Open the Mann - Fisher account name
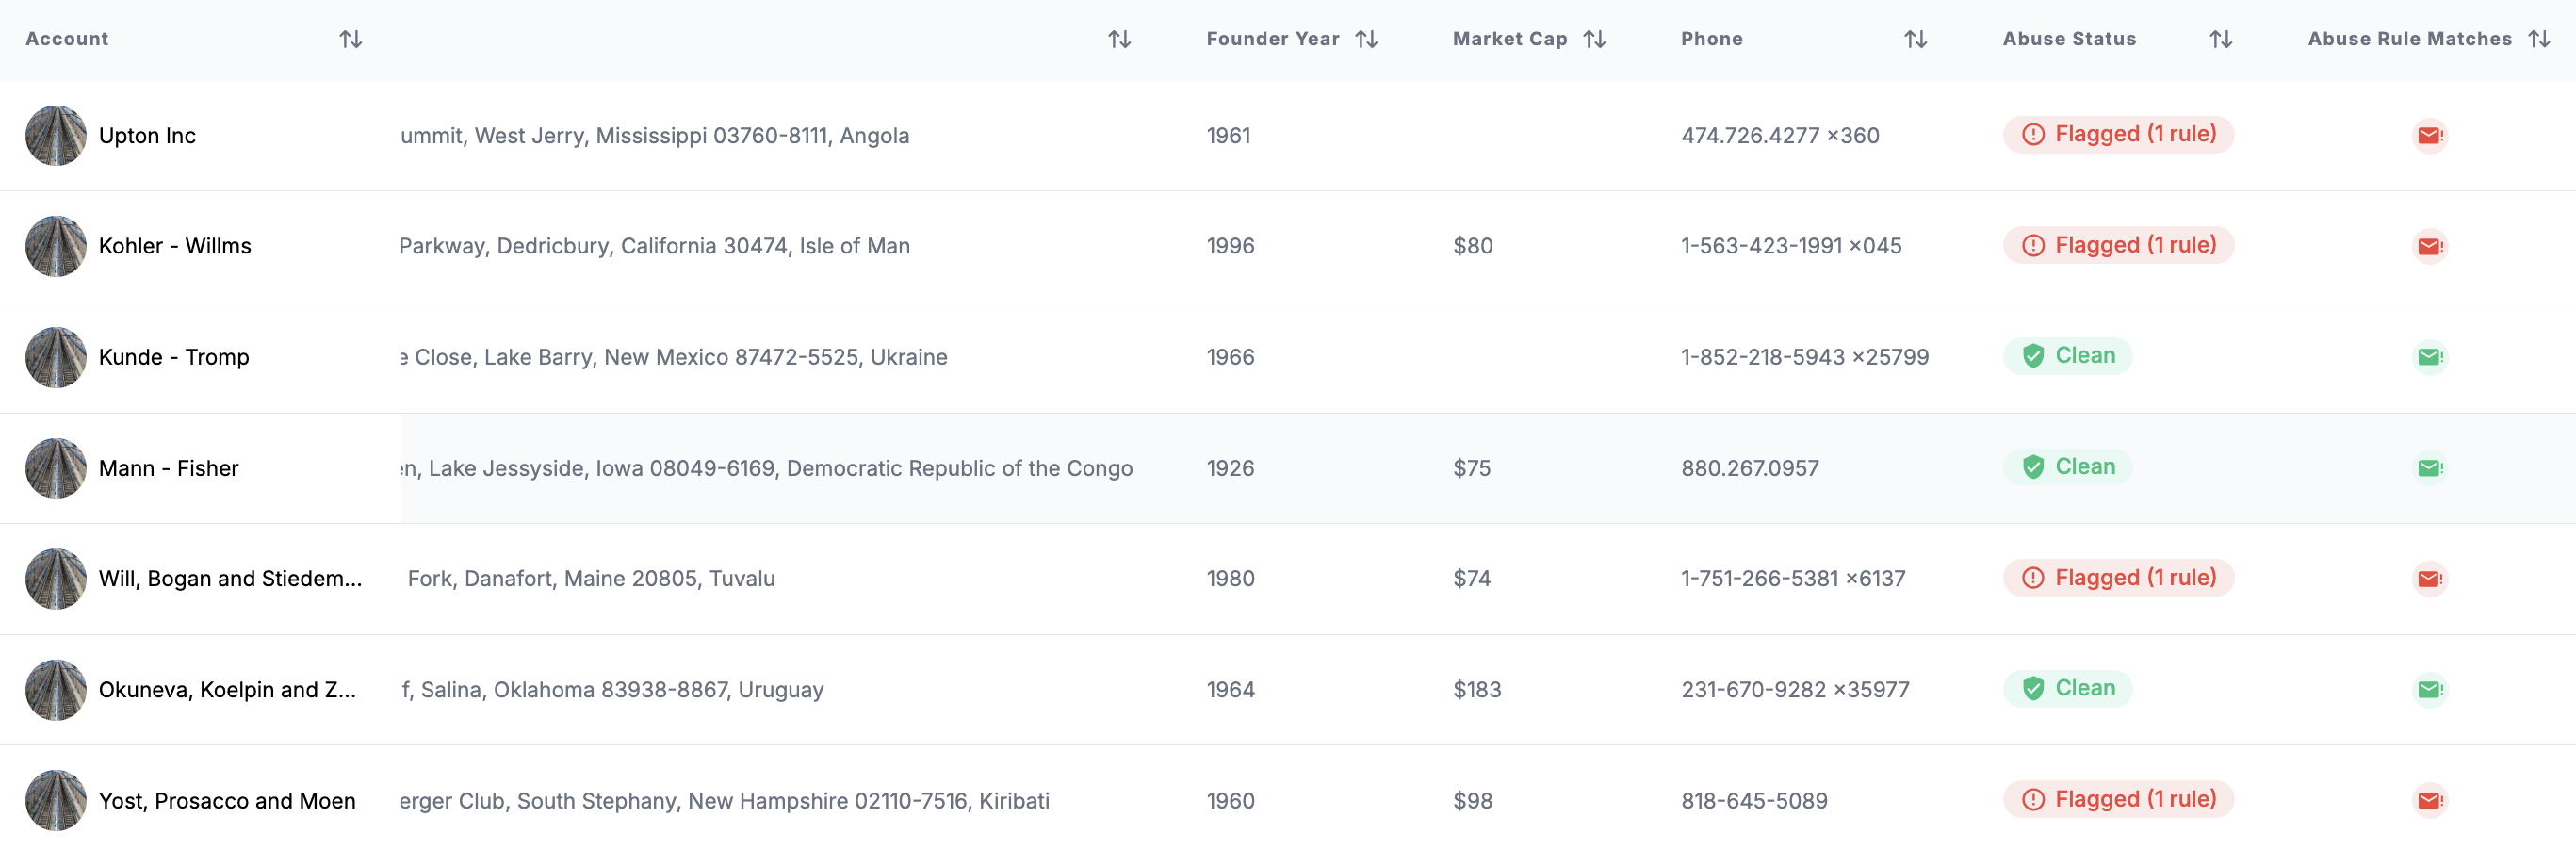Viewport: 2576px width, 850px height. [x=169, y=468]
